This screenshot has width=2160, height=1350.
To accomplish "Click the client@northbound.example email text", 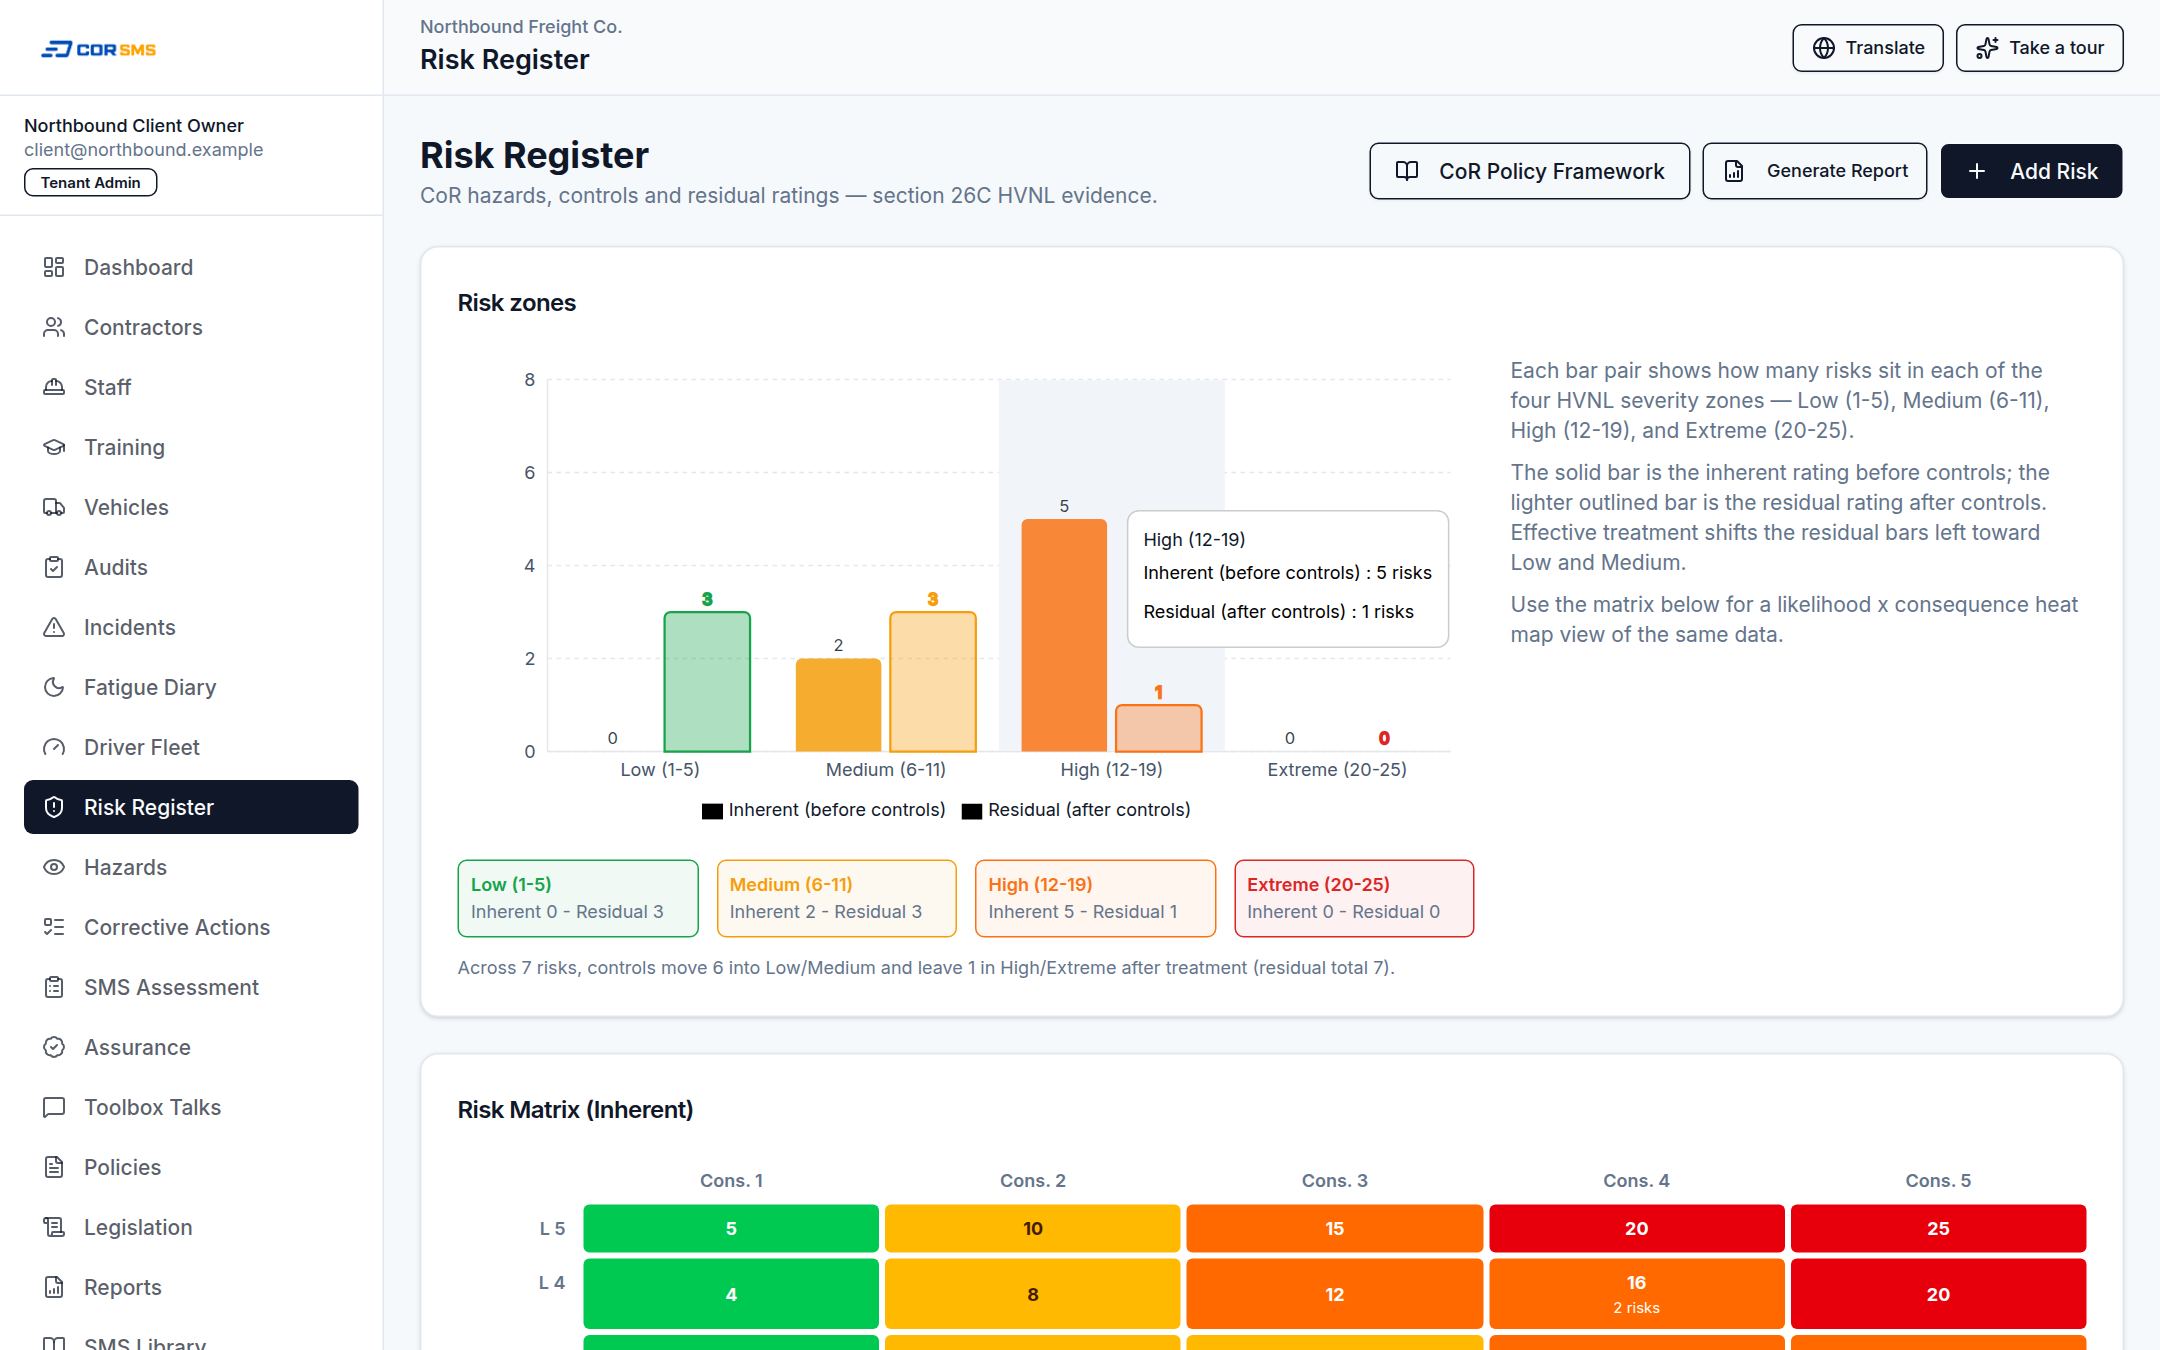I will tap(144, 150).
